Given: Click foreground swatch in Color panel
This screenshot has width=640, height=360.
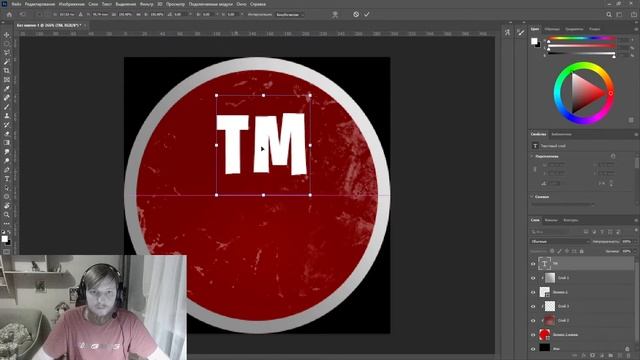Looking at the screenshot, I should (534, 41).
